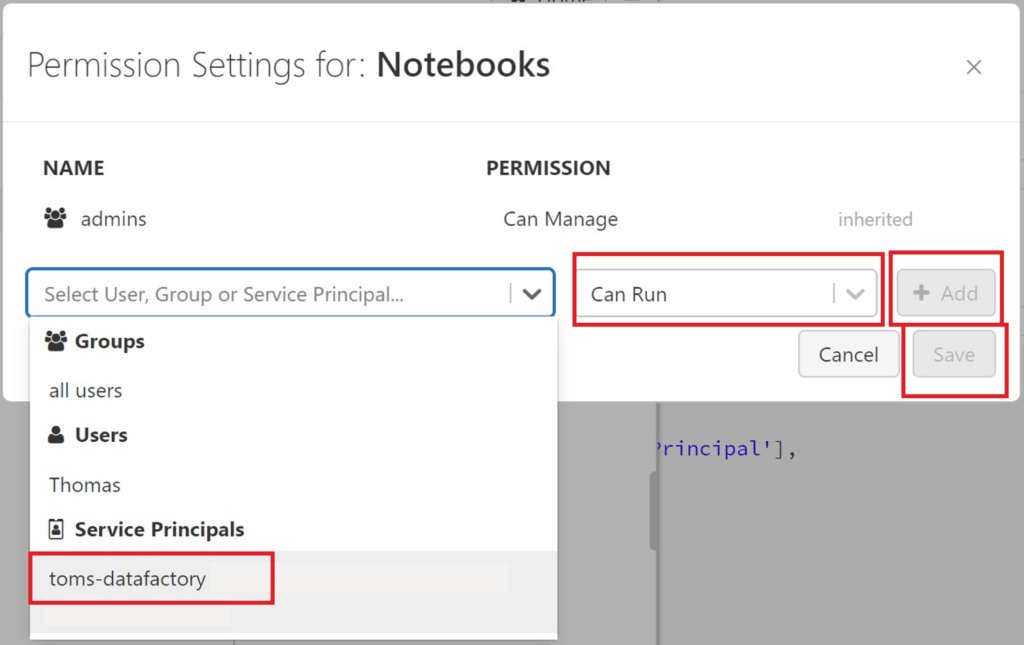Click the Can Run chevron arrow
This screenshot has width=1024, height=645.
coord(855,294)
